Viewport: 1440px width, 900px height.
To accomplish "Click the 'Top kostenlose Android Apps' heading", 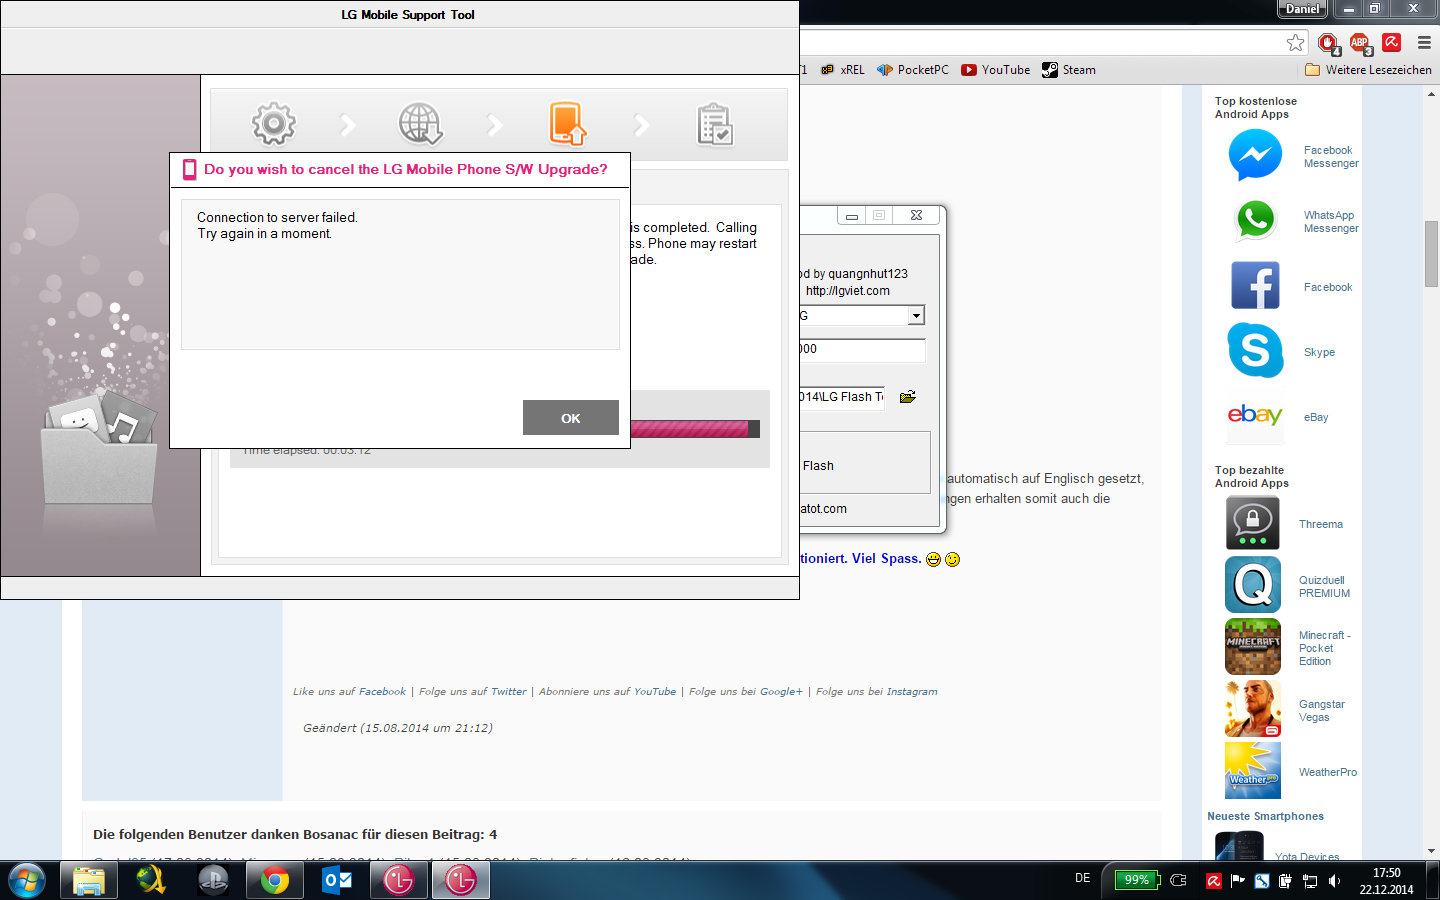I will point(1256,108).
